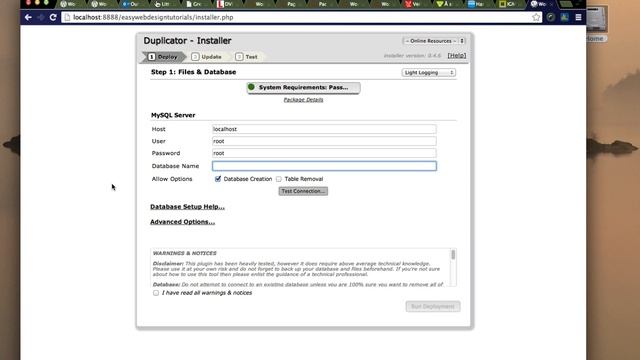Expand Database Setup Help section

point(187,207)
